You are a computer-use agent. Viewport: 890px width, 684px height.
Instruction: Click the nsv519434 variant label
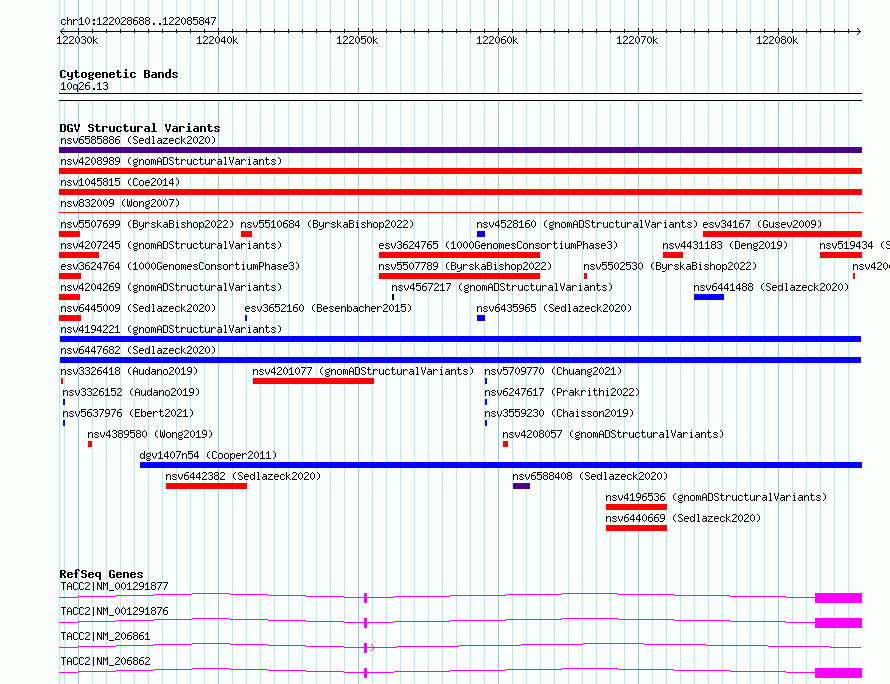pos(854,245)
